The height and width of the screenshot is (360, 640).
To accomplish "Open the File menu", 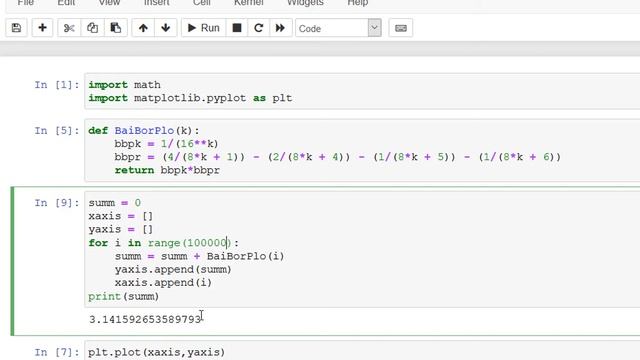I will coord(26,2).
